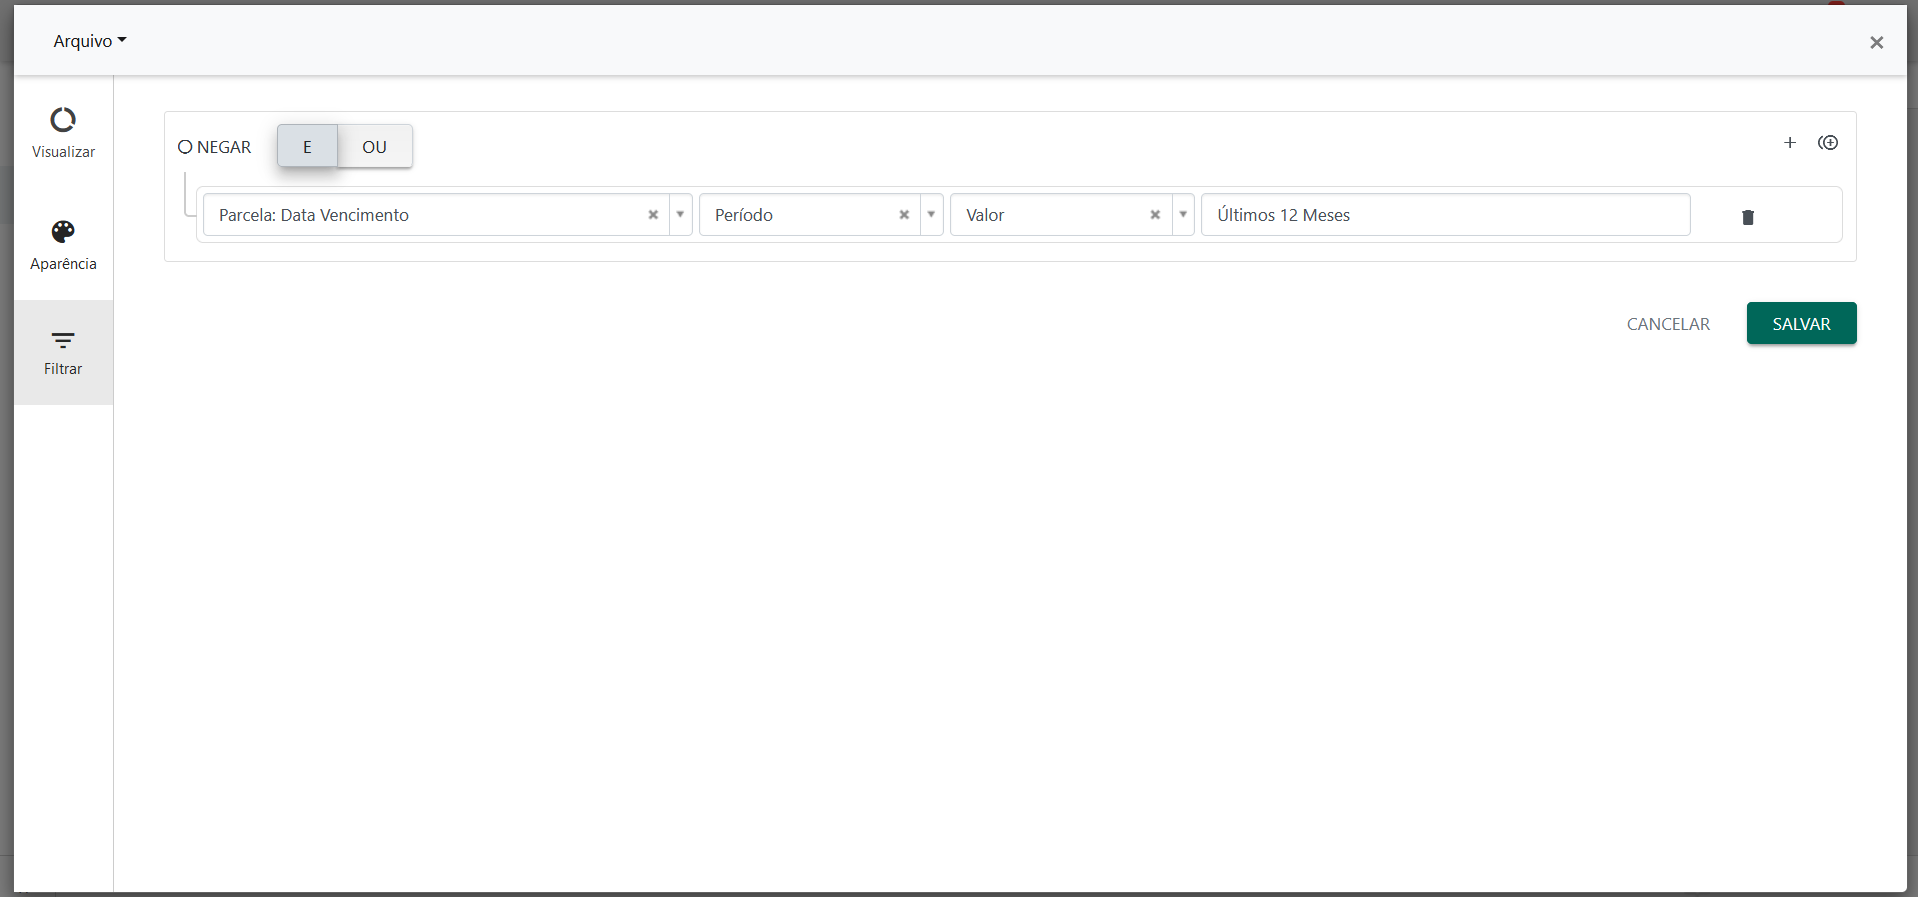This screenshot has width=1918, height=897.
Task: Open the Arquivo menu
Action: point(90,41)
